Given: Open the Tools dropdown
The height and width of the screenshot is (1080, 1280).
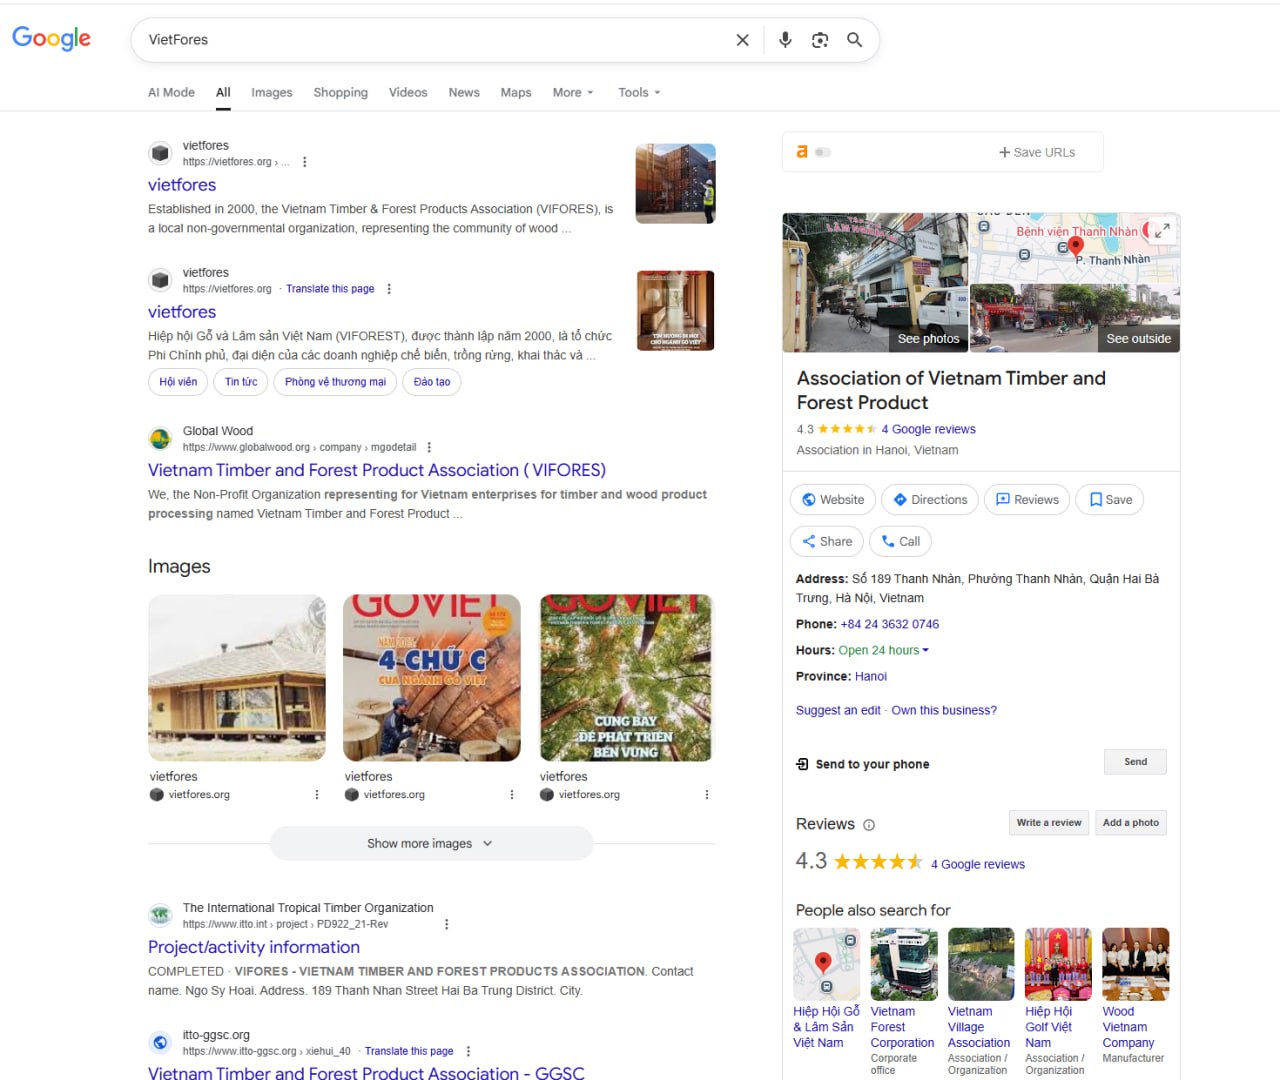Looking at the screenshot, I should pyautogui.click(x=639, y=92).
